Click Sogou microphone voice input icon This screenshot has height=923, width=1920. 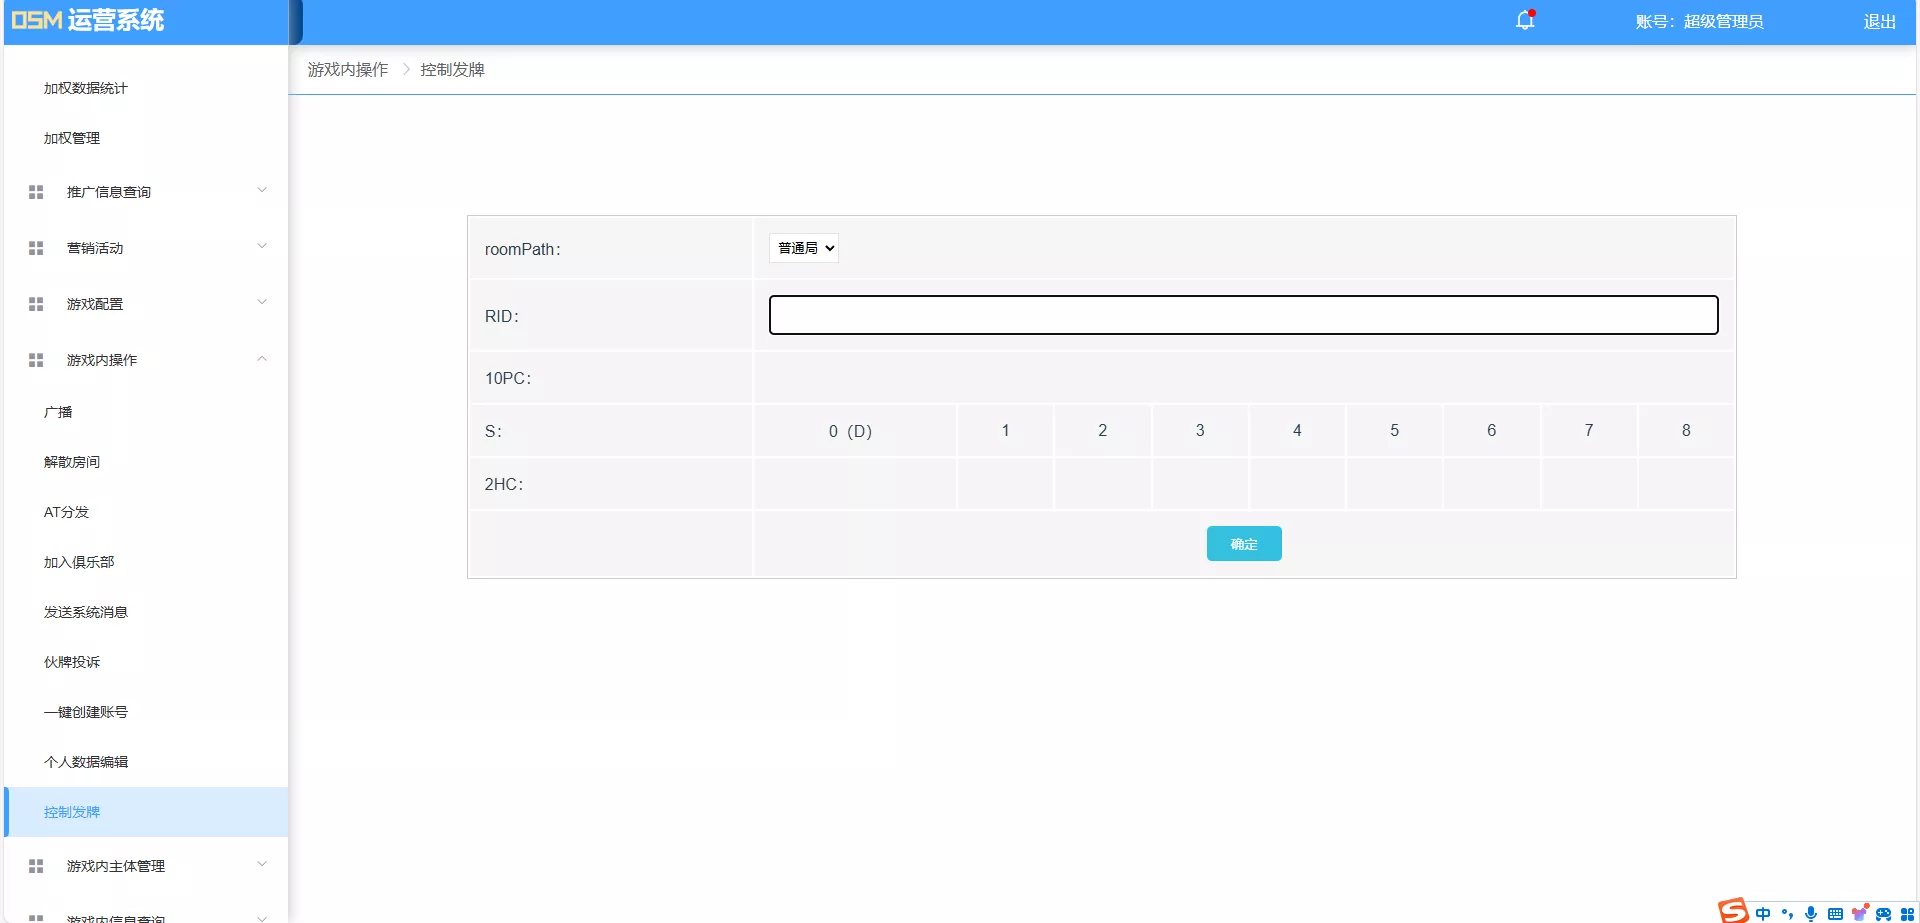coord(1810,913)
